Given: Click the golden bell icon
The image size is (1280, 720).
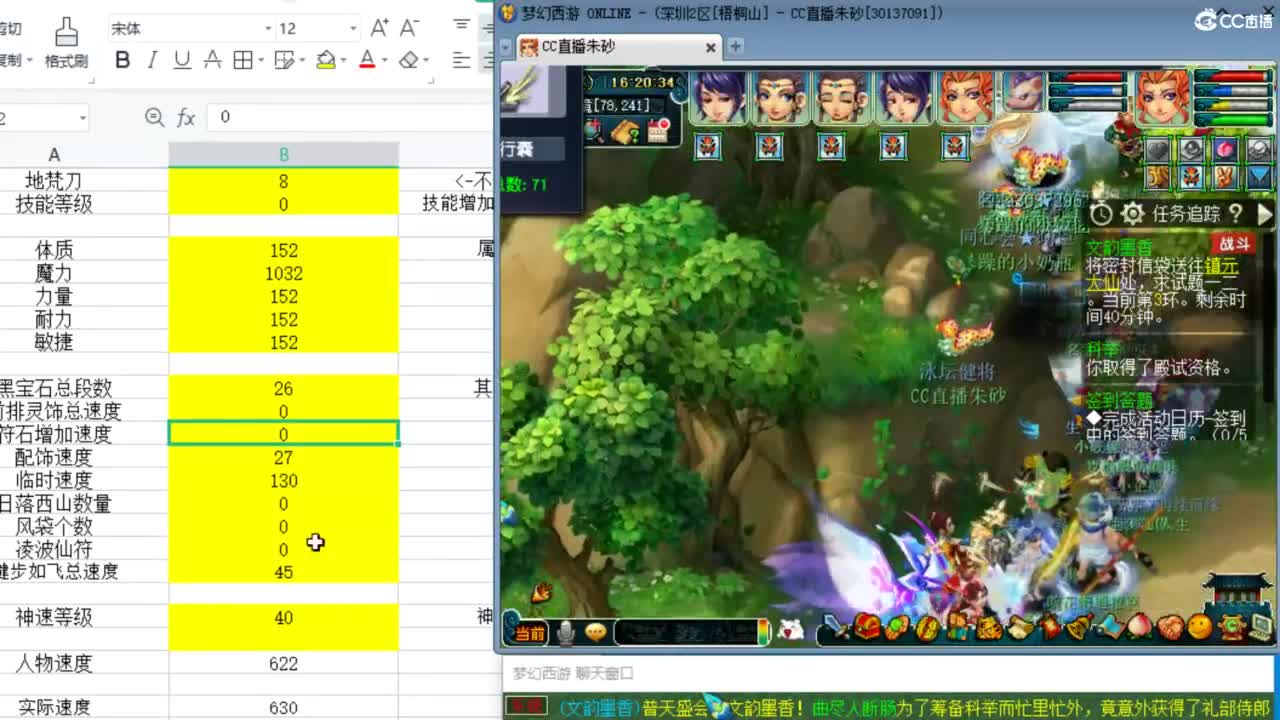Looking at the screenshot, I should [x=1079, y=627].
